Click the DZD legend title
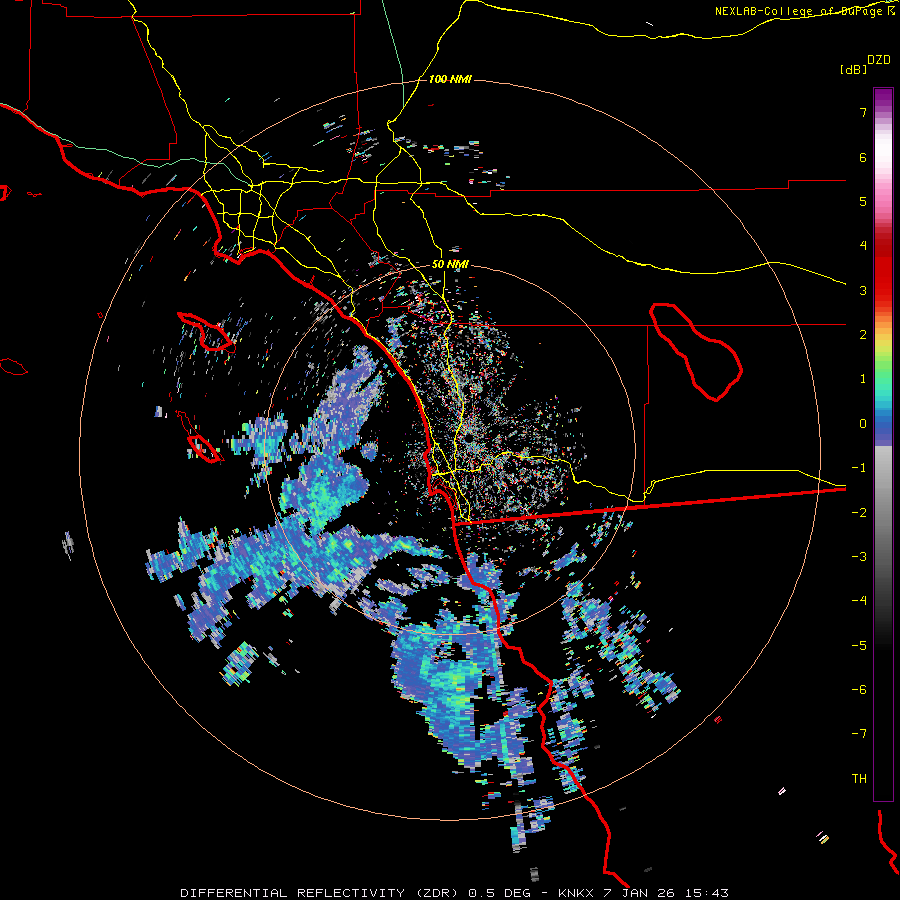This screenshot has width=900, height=900. [879, 60]
